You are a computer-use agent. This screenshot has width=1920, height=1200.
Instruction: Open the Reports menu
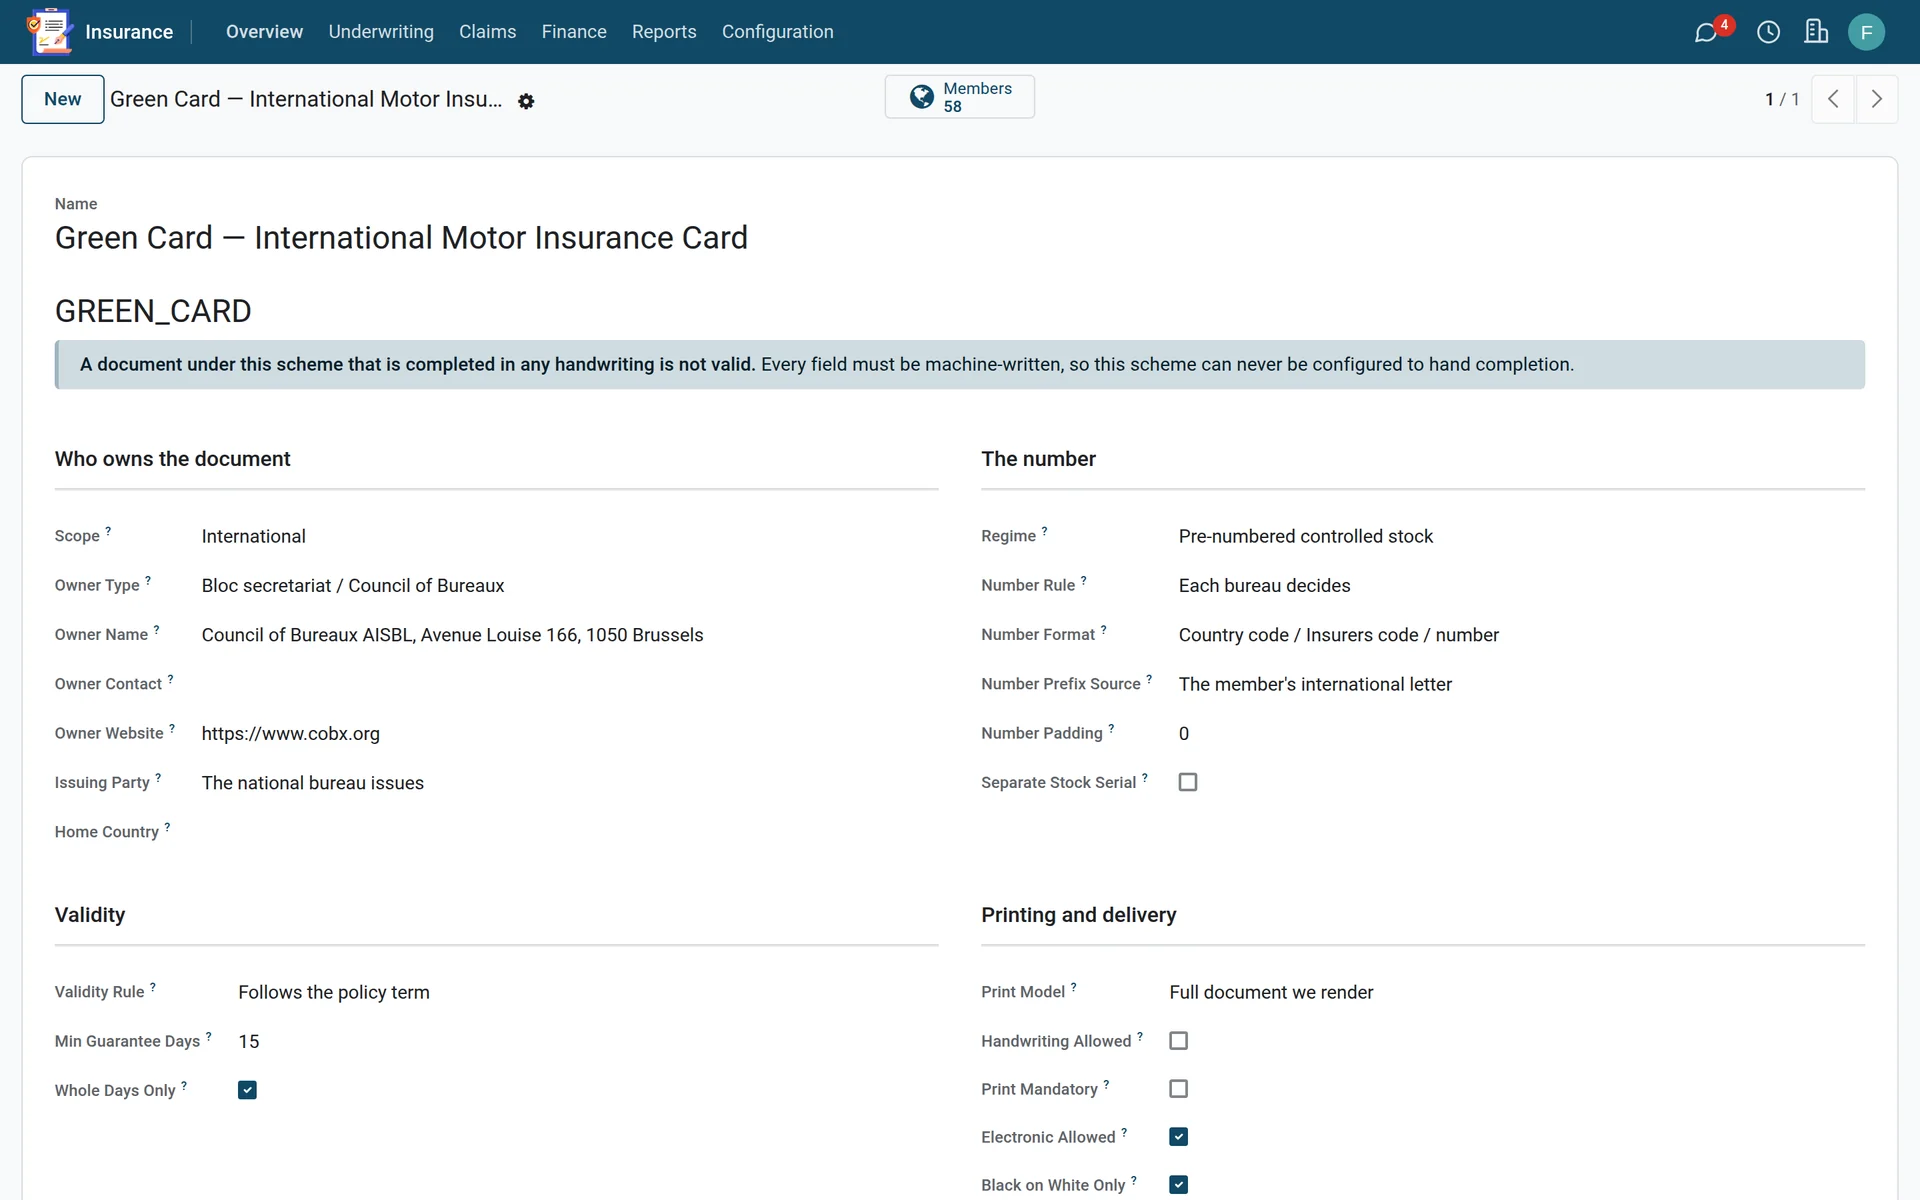[x=664, y=32]
